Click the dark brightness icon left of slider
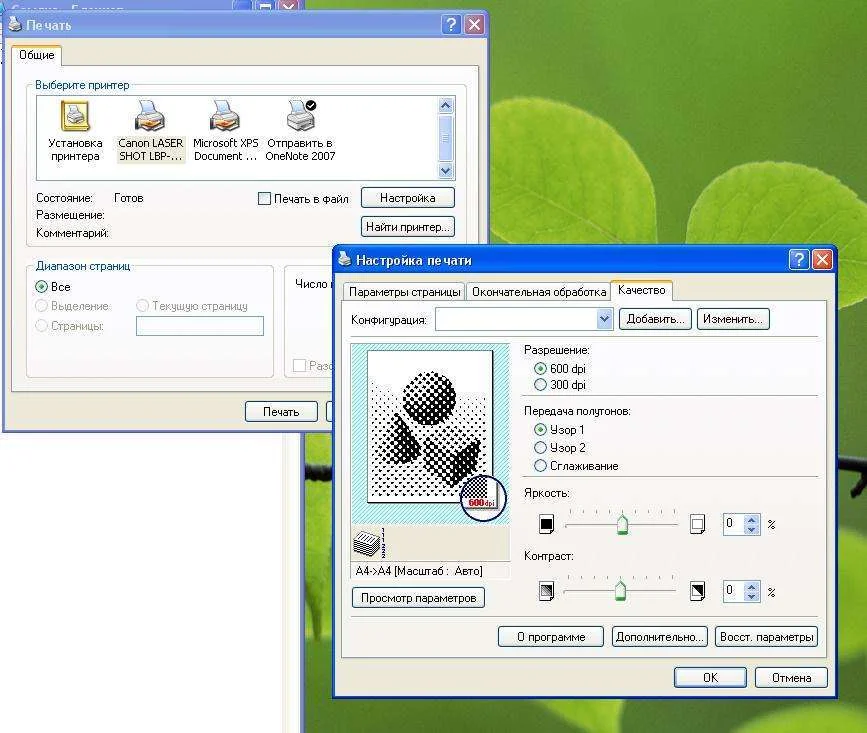 coord(546,523)
